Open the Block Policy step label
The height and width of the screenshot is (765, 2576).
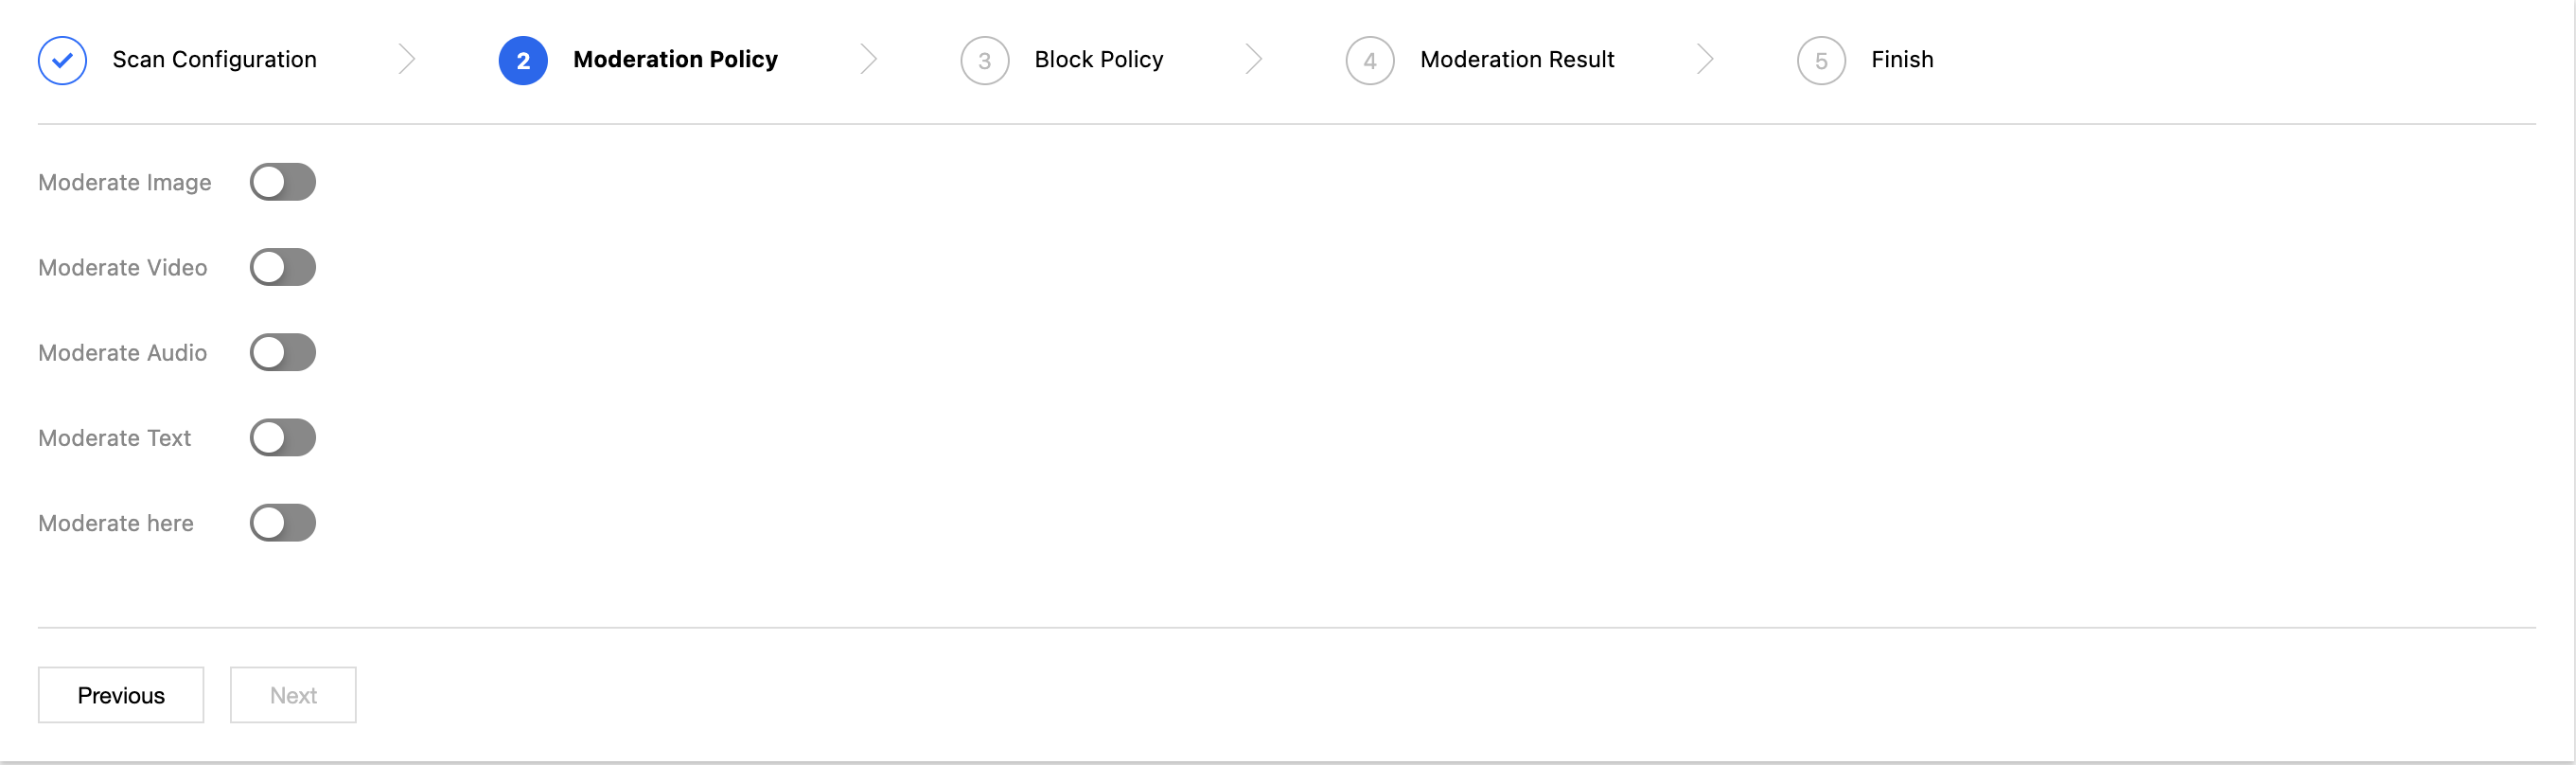[x=1098, y=60]
